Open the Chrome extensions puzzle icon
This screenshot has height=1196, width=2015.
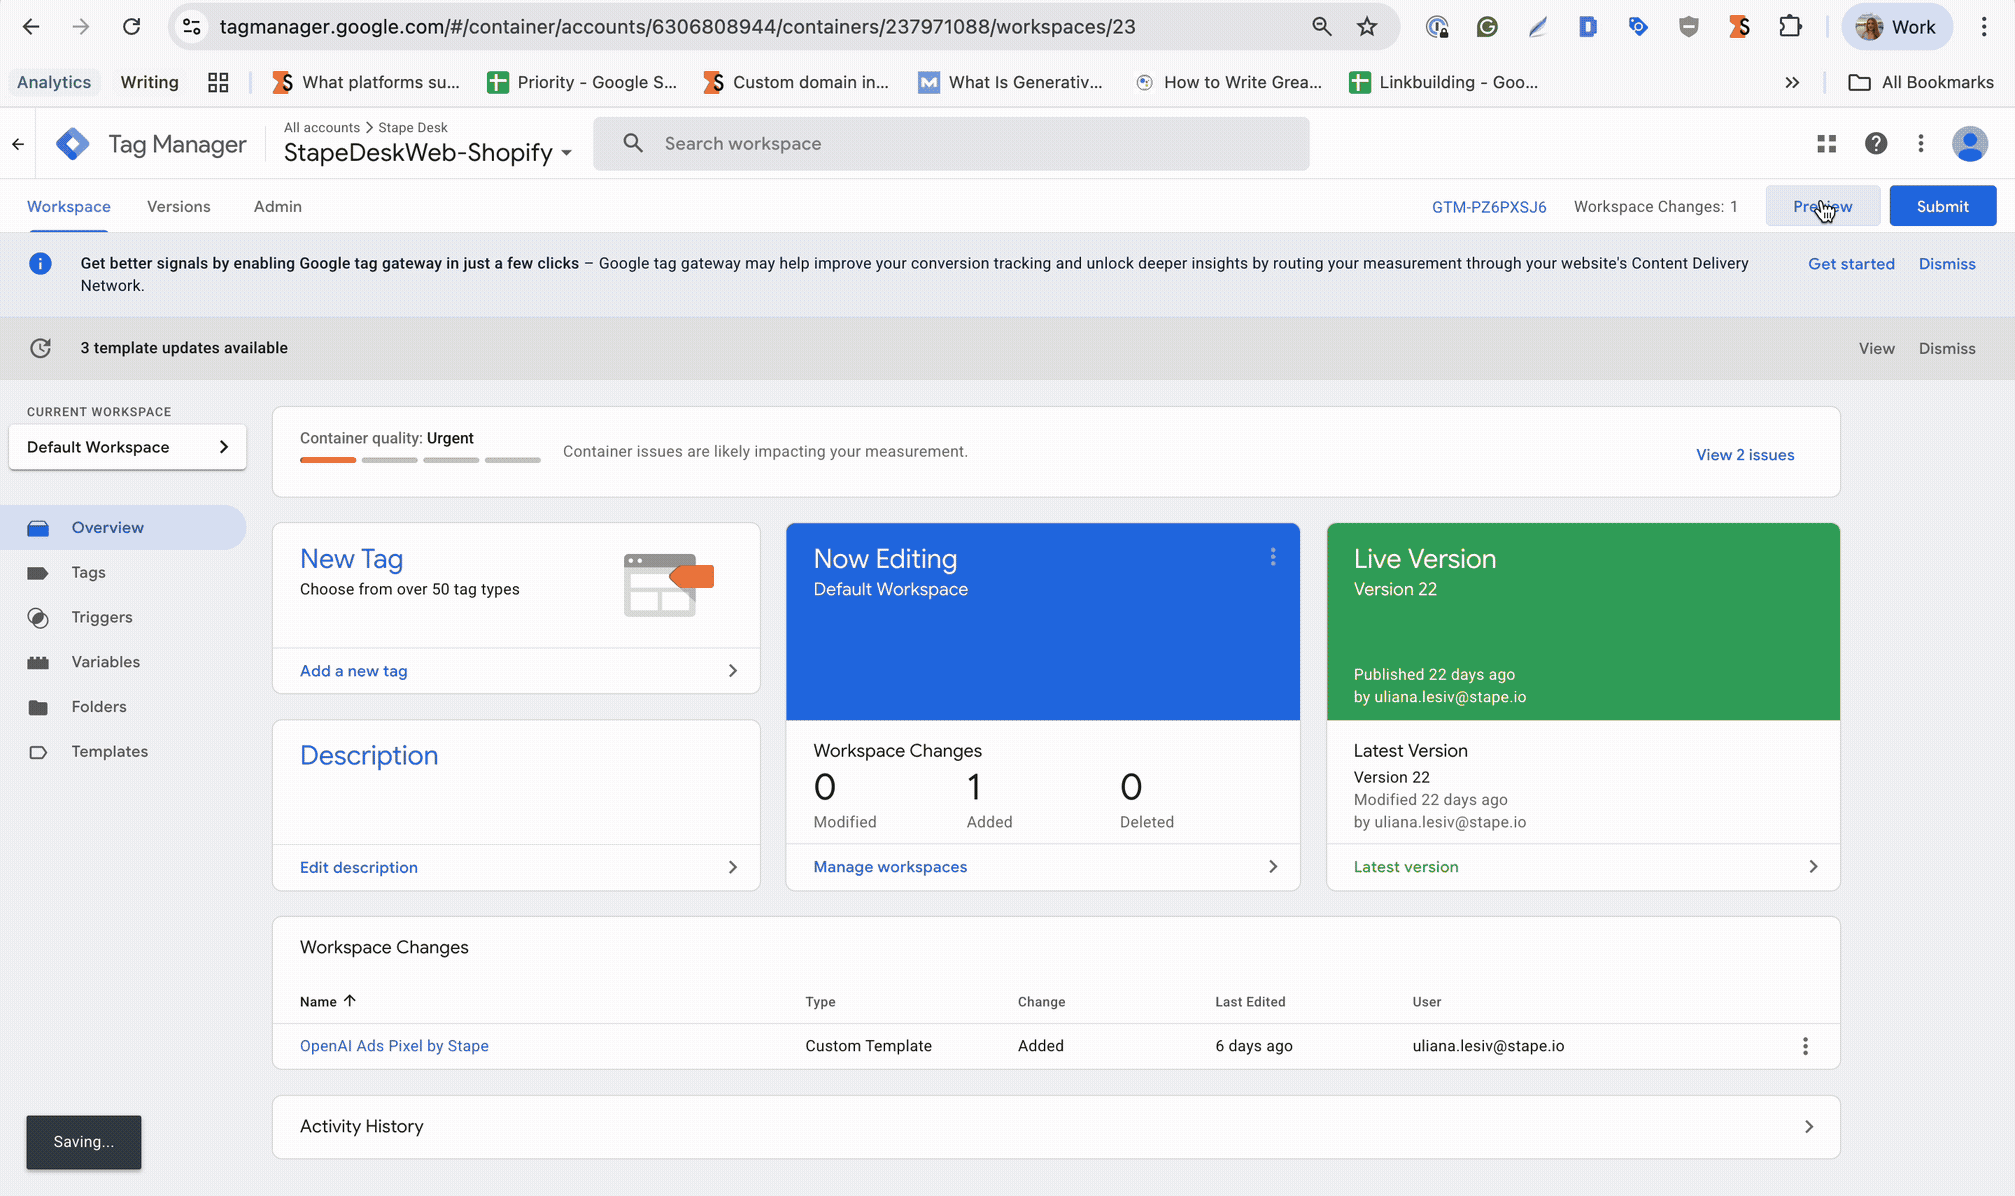1790,27
